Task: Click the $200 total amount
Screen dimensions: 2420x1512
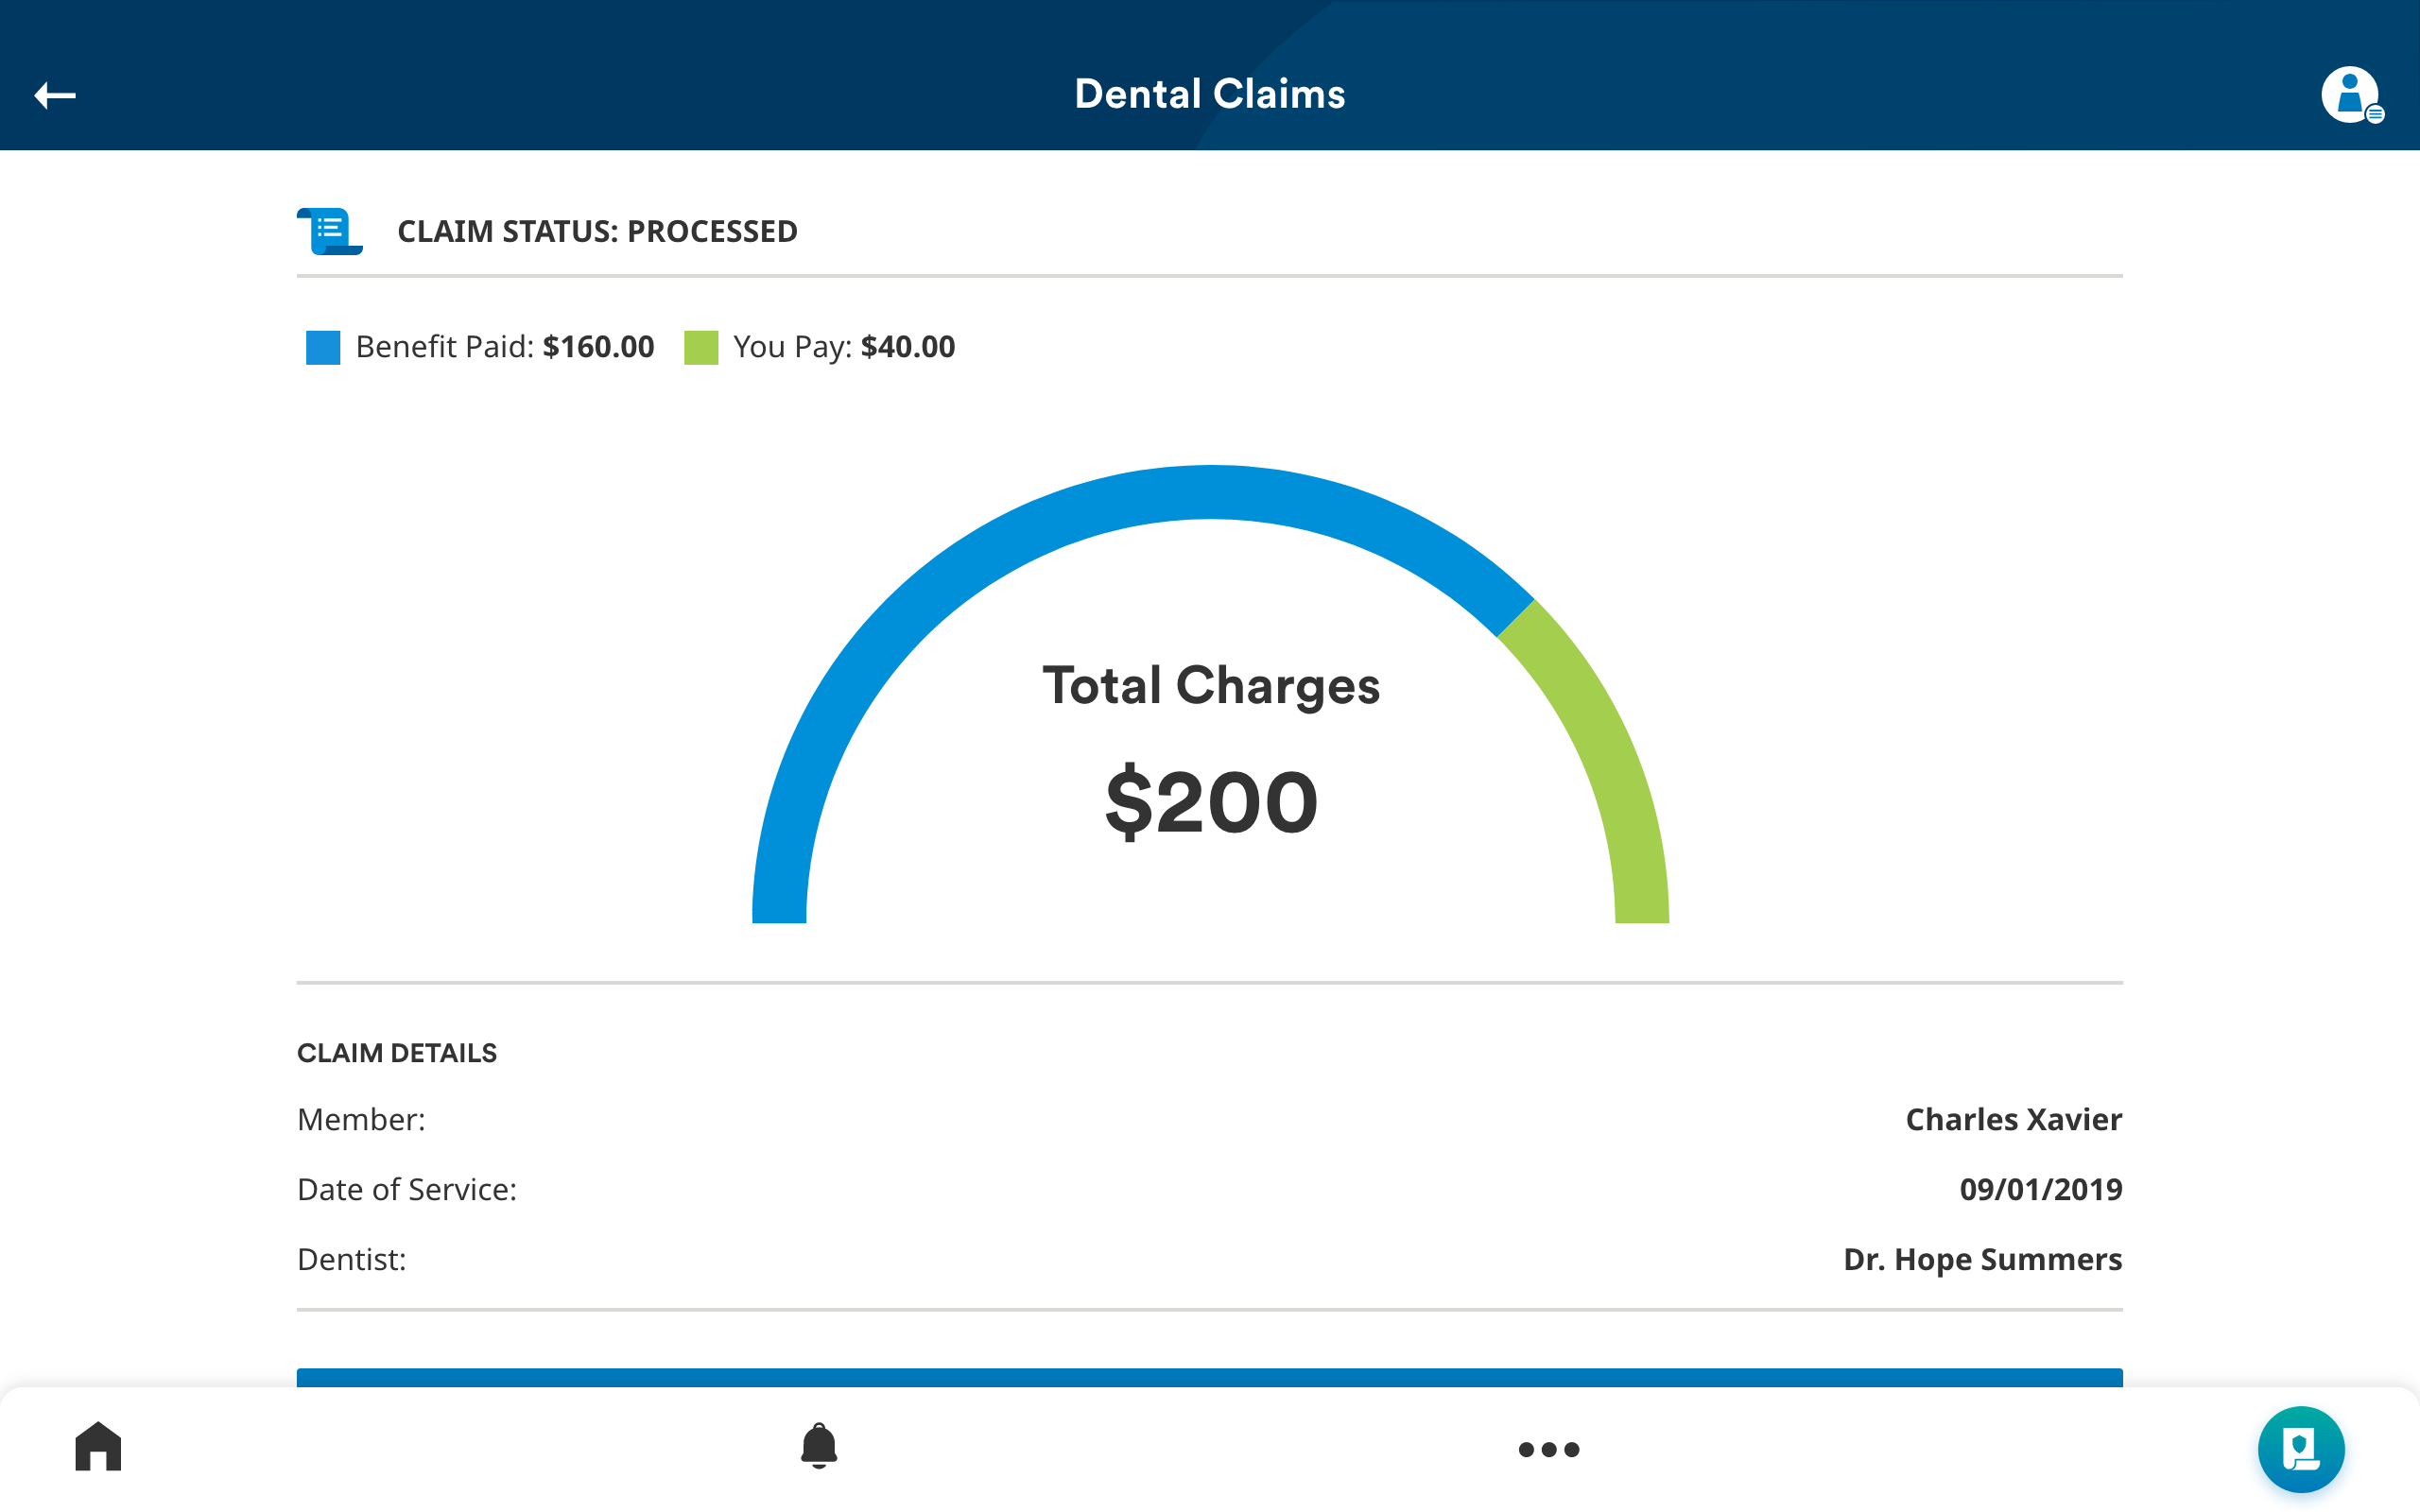Action: tap(1211, 802)
